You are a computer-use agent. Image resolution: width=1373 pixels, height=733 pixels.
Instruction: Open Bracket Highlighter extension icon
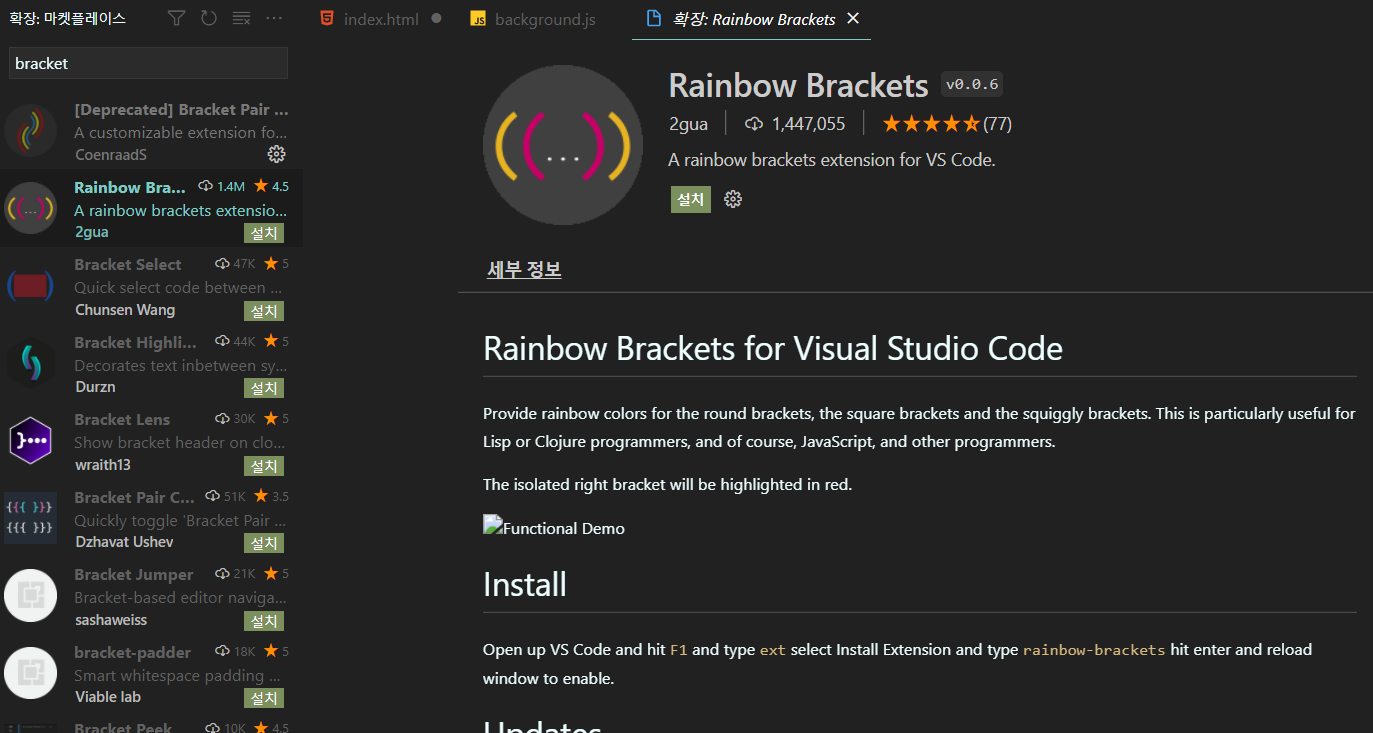pos(30,363)
